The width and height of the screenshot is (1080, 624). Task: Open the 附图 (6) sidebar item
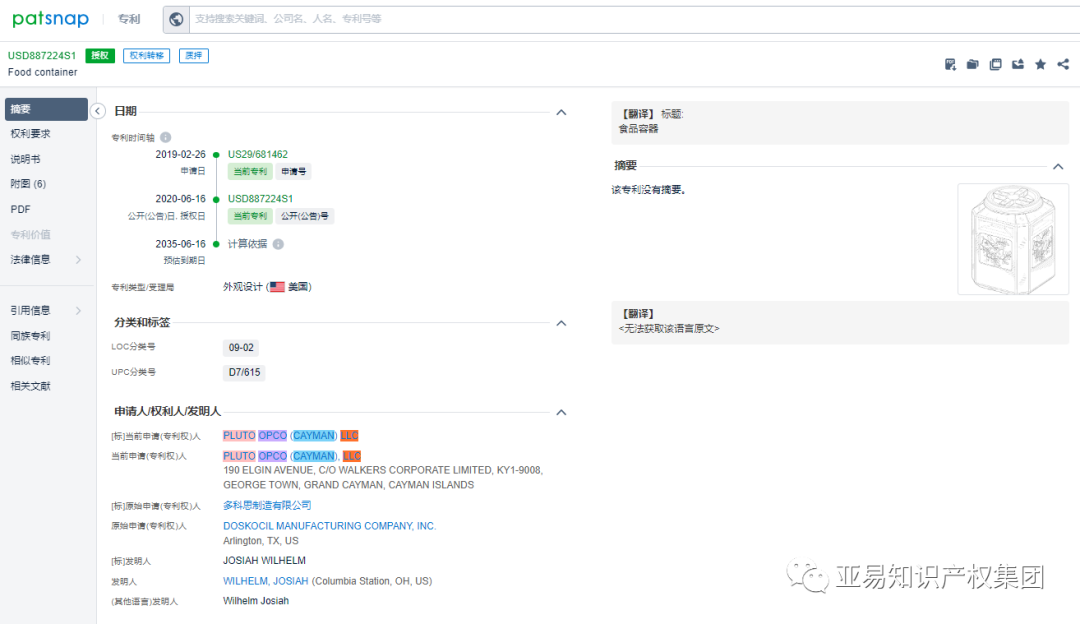(28, 184)
